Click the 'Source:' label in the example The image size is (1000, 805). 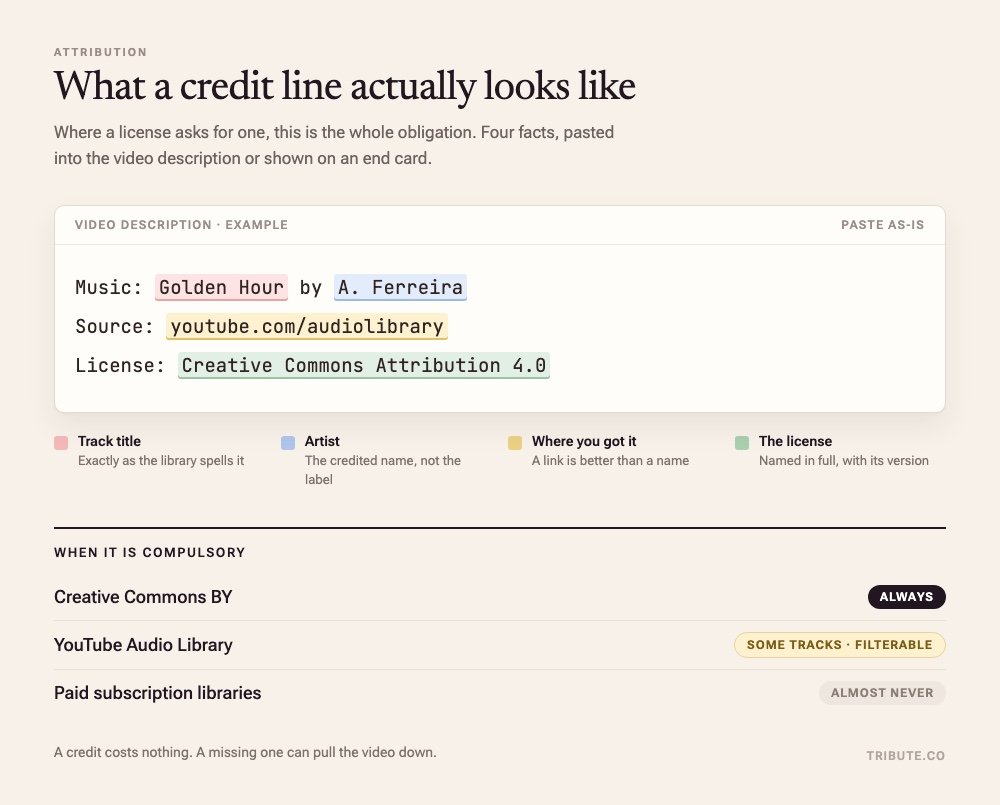[x=114, y=327]
